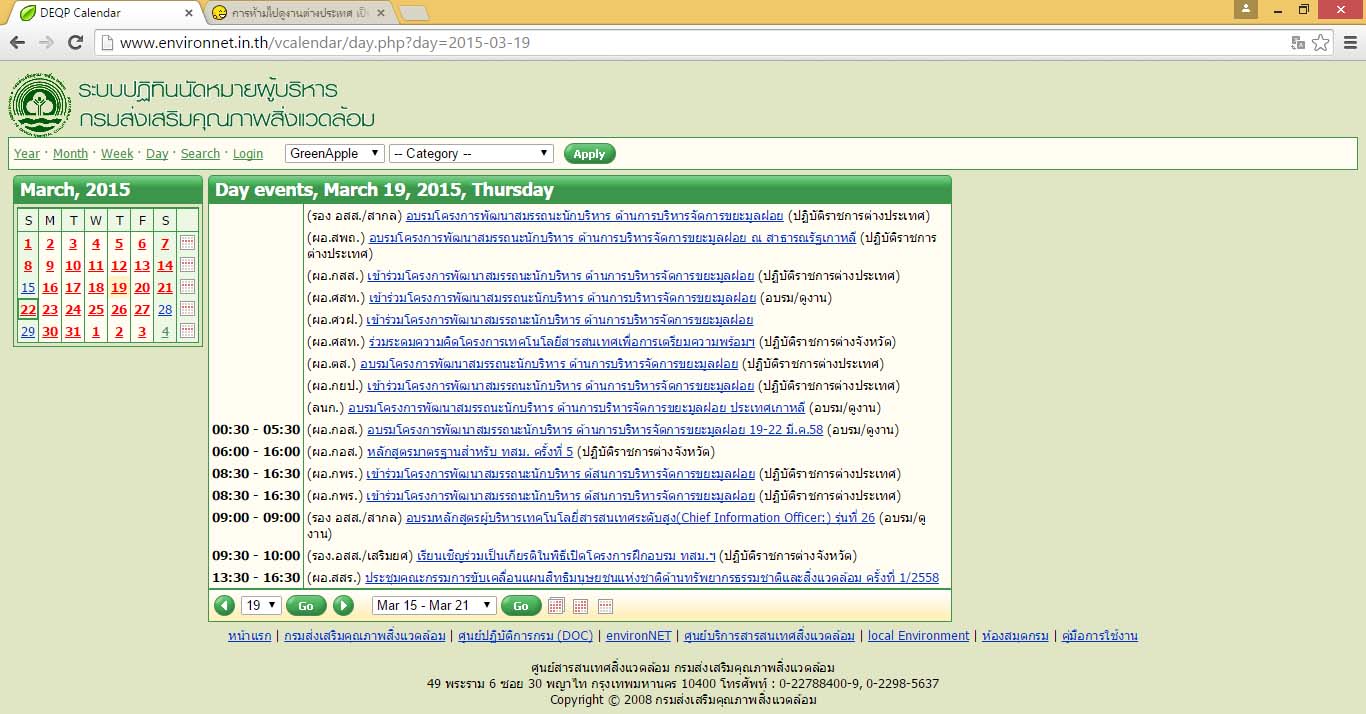Open week view icon for March 1 row

pyautogui.click(x=187, y=243)
